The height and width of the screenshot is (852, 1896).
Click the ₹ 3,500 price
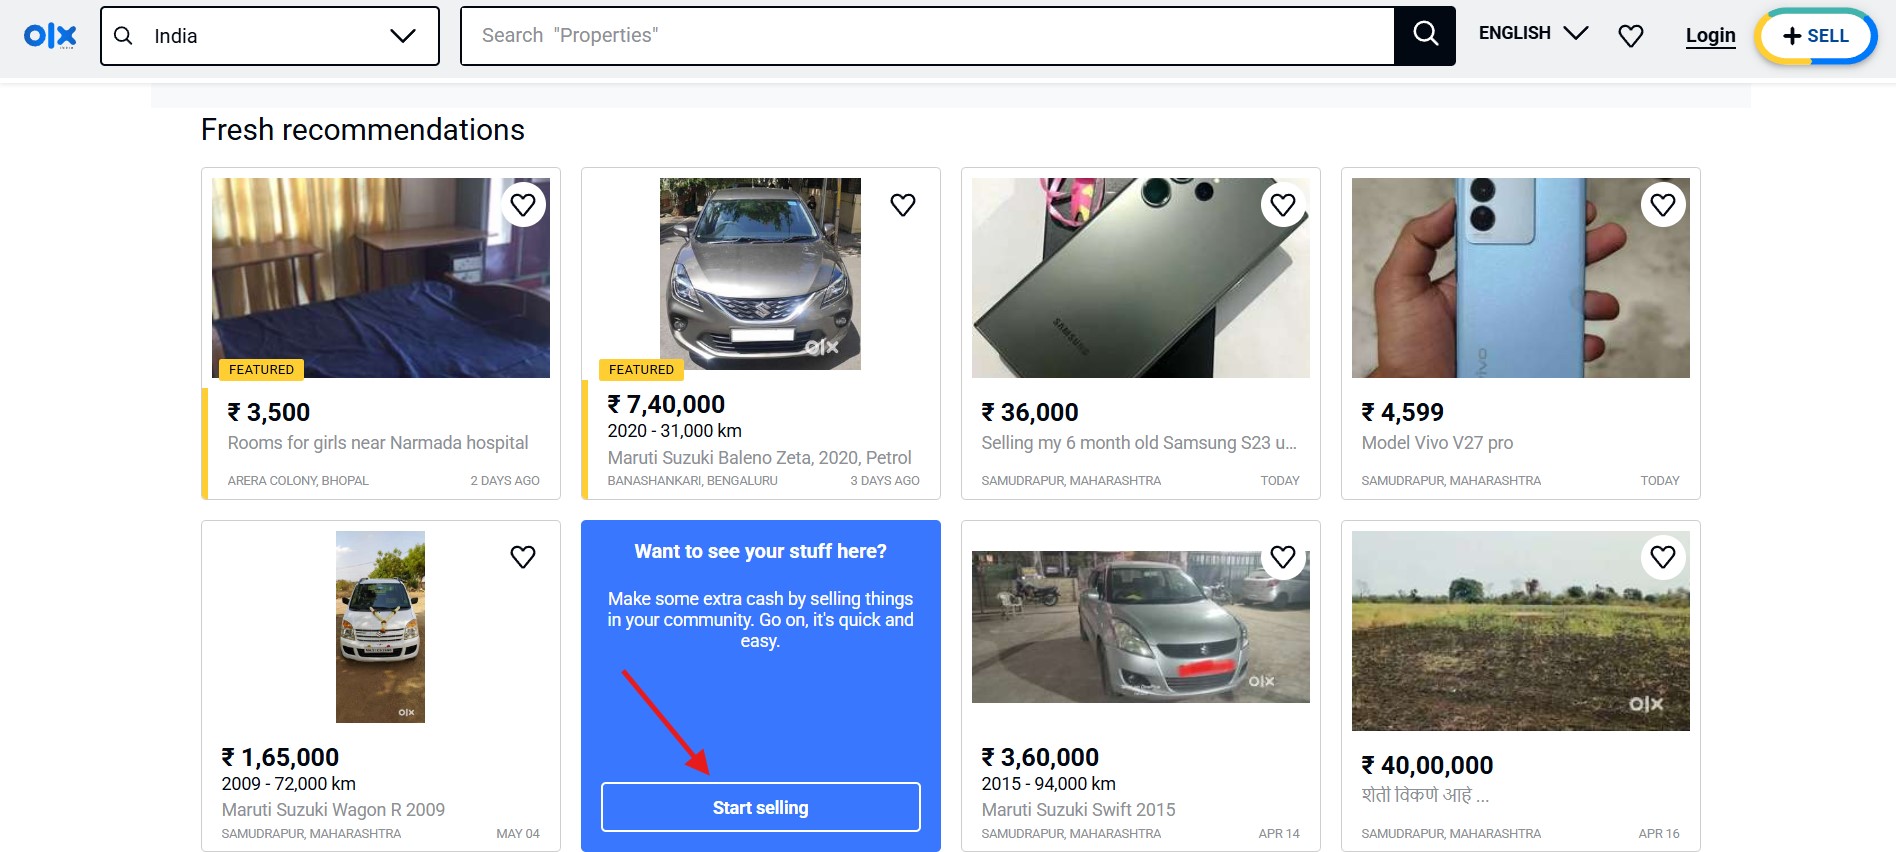click(269, 412)
